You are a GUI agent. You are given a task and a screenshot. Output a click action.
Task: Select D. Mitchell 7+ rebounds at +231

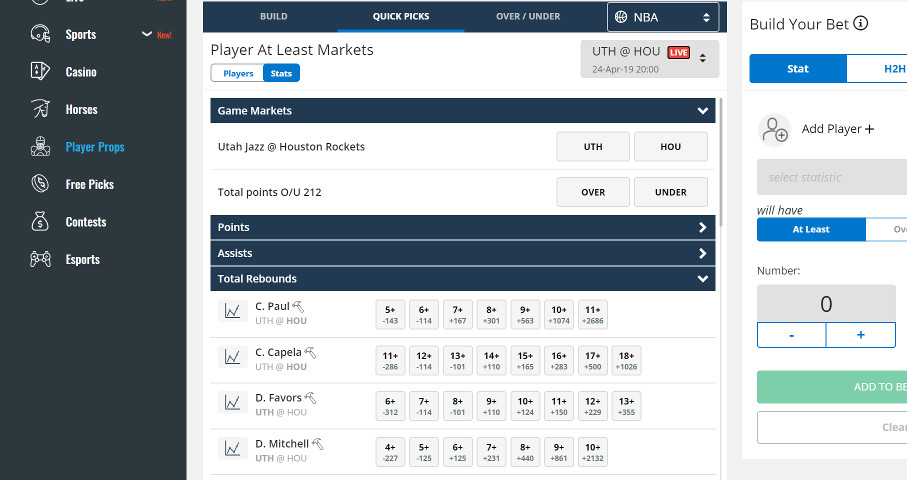(492, 452)
